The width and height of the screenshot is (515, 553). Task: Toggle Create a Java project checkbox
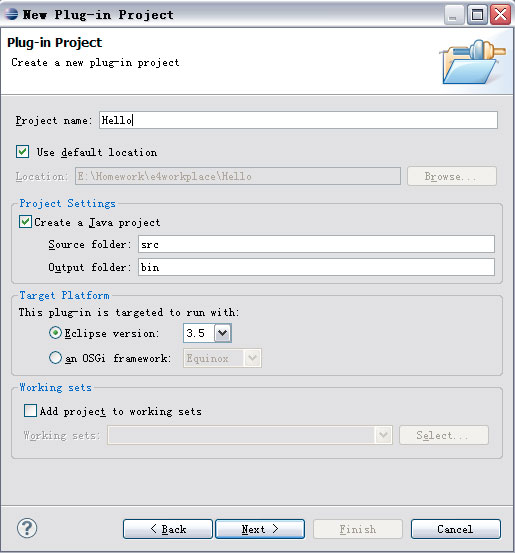click(25, 222)
